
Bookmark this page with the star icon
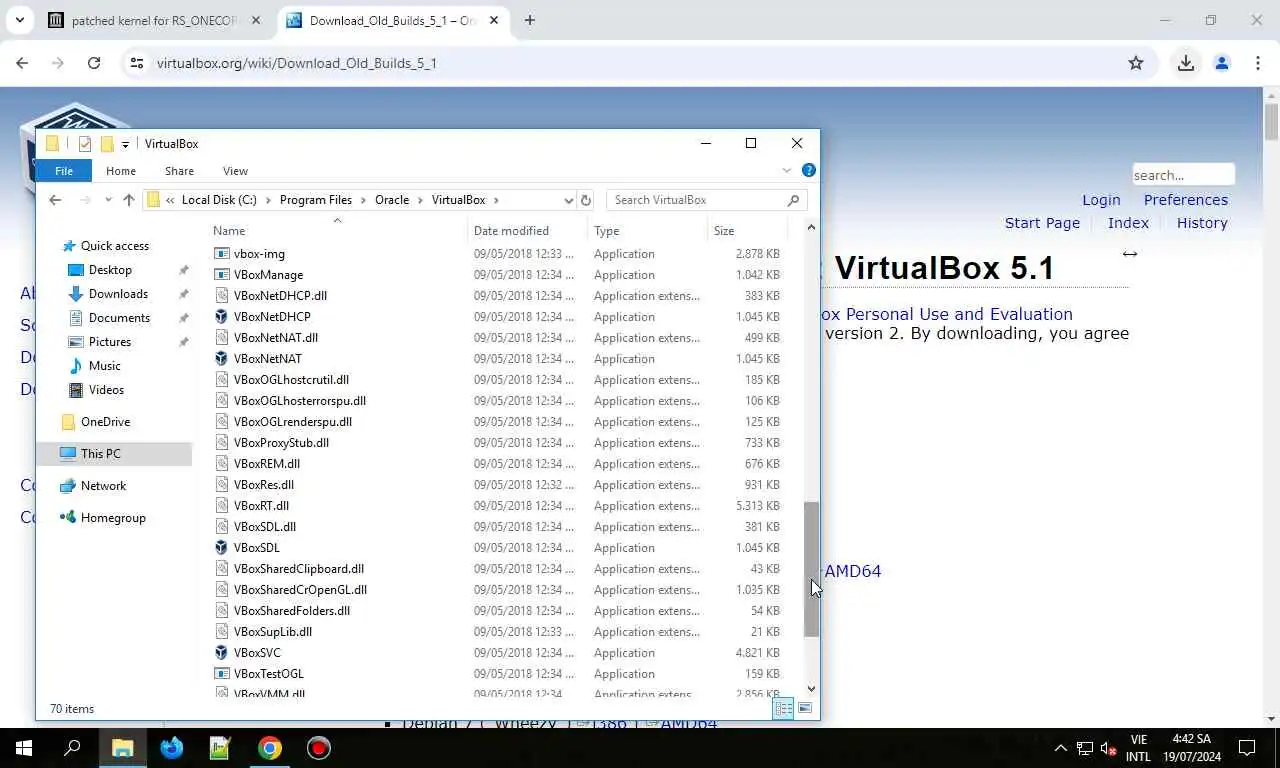[x=1136, y=63]
